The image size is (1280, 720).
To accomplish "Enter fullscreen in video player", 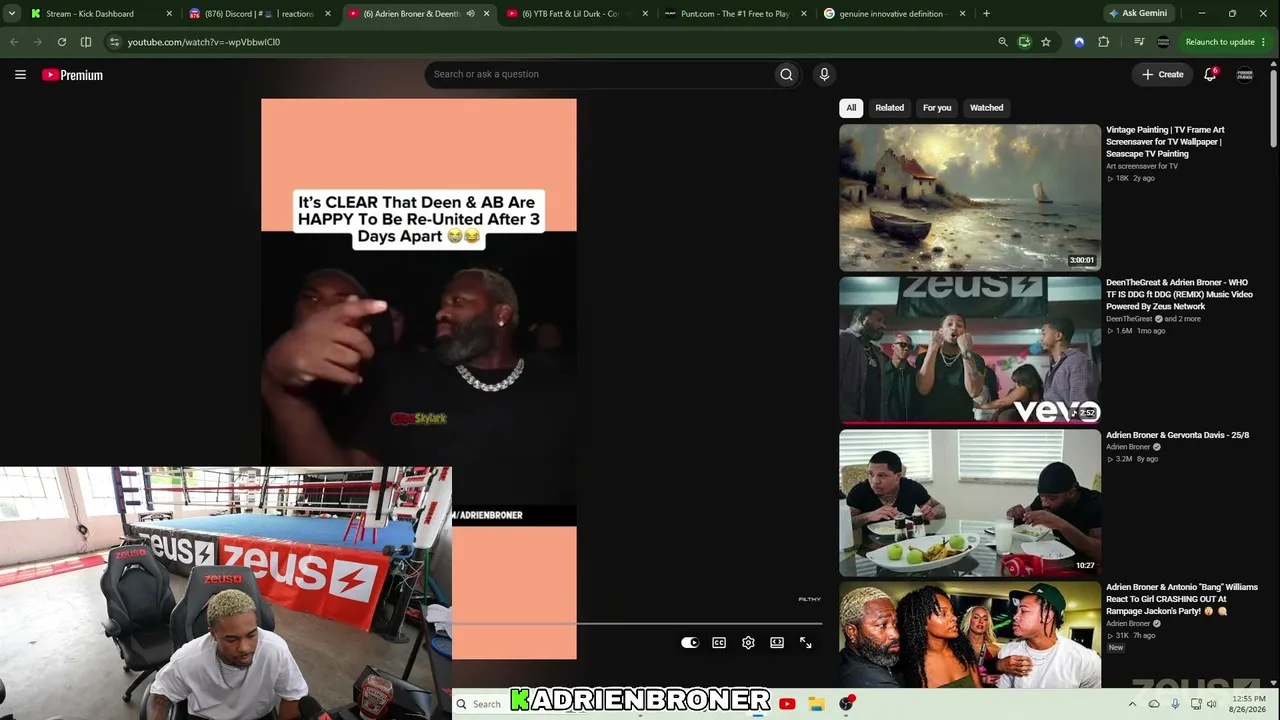I will pos(806,643).
